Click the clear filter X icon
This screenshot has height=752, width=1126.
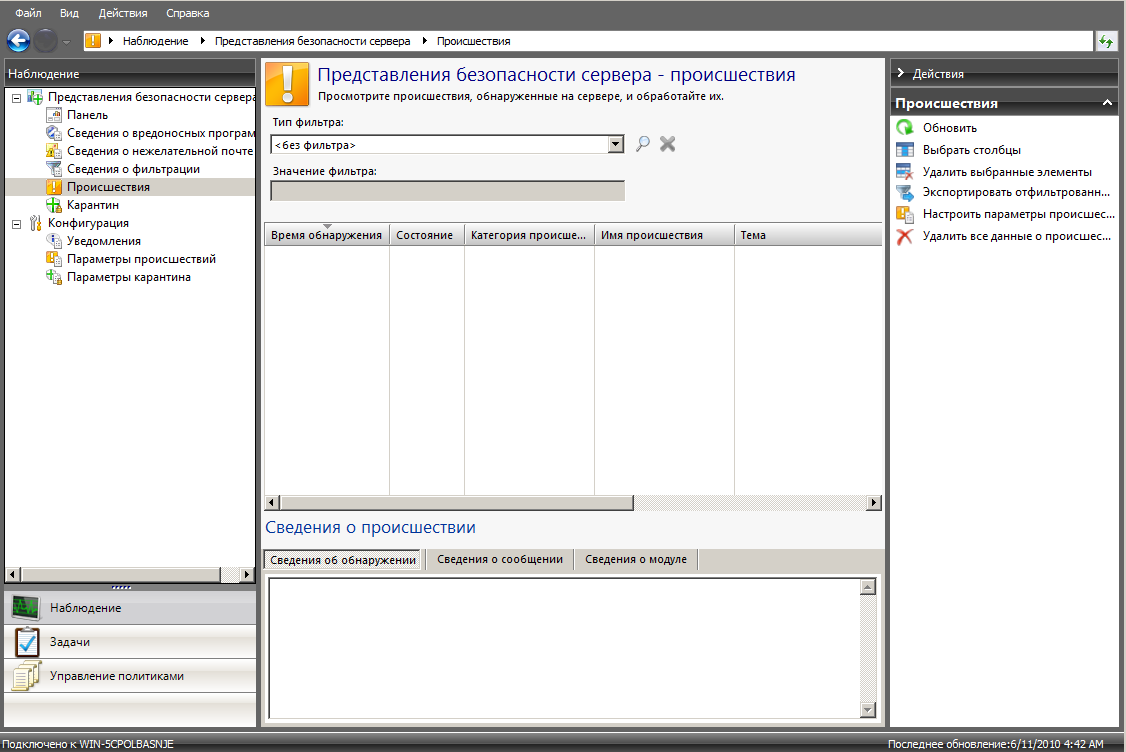[668, 144]
